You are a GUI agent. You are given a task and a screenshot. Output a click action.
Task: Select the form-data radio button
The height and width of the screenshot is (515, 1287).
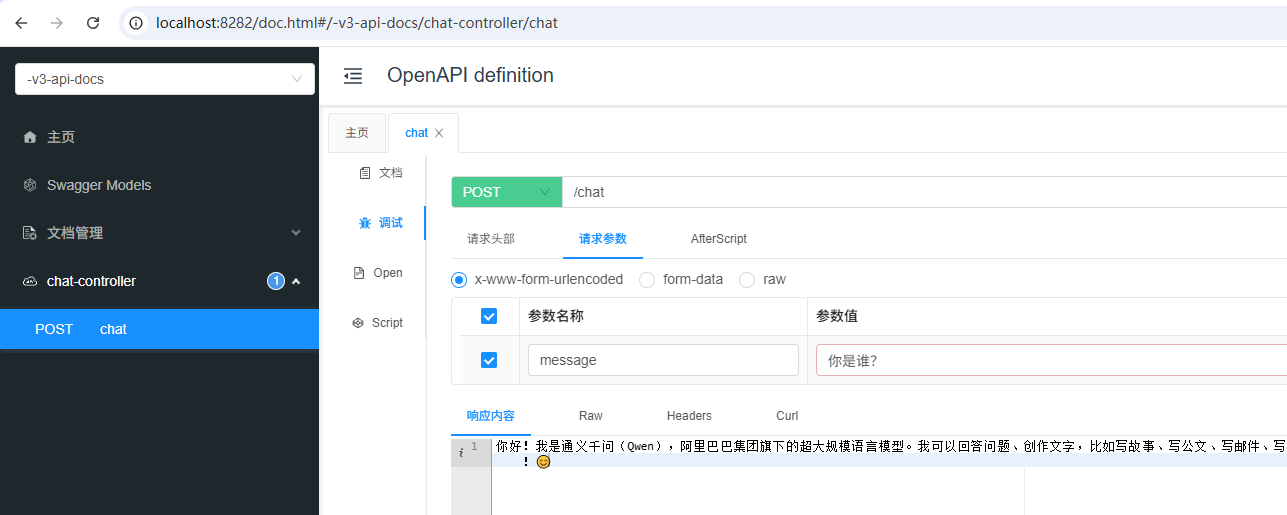(647, 280)
